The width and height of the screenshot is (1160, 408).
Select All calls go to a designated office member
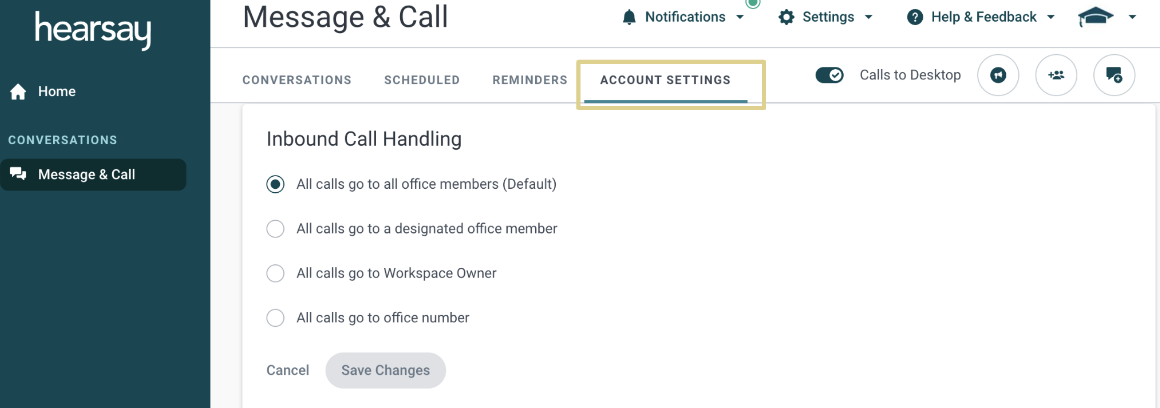(275, 228)
